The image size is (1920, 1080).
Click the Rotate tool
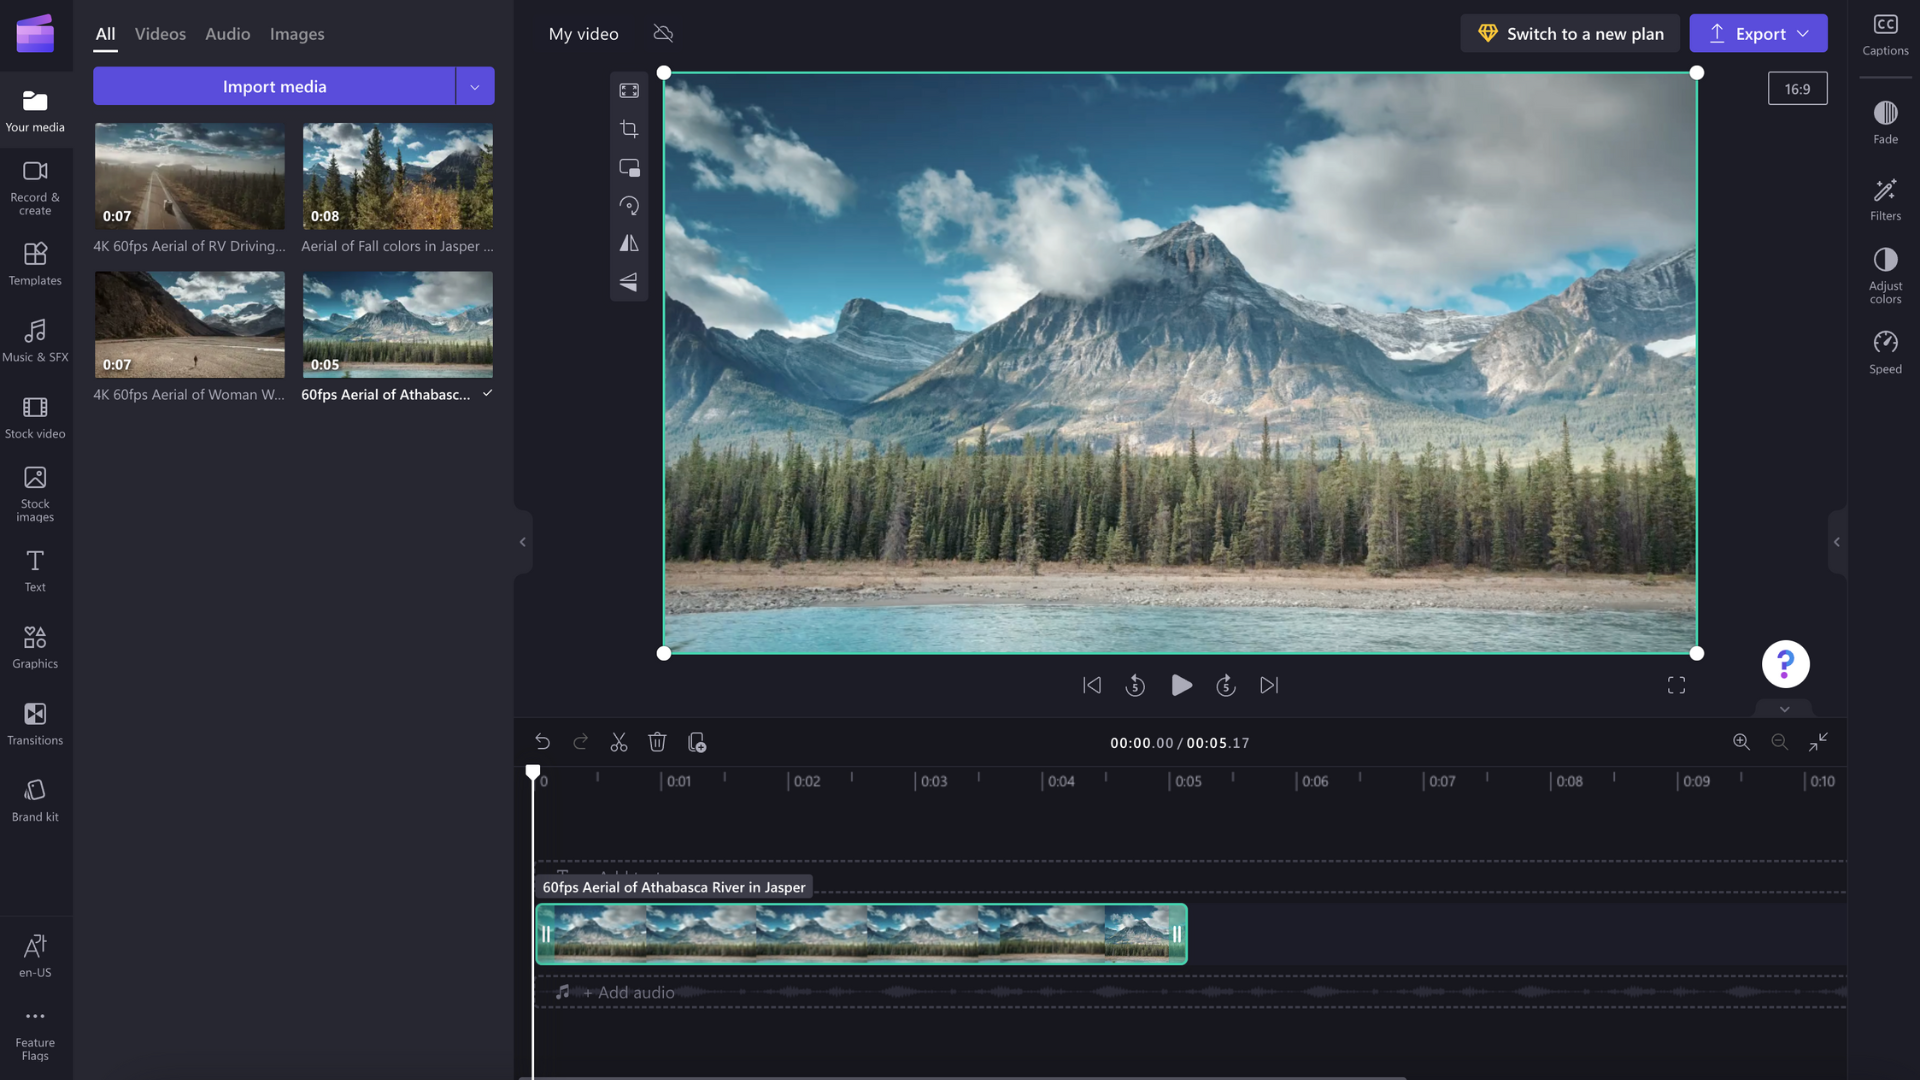pyautogui.click(x=629, y=205)
